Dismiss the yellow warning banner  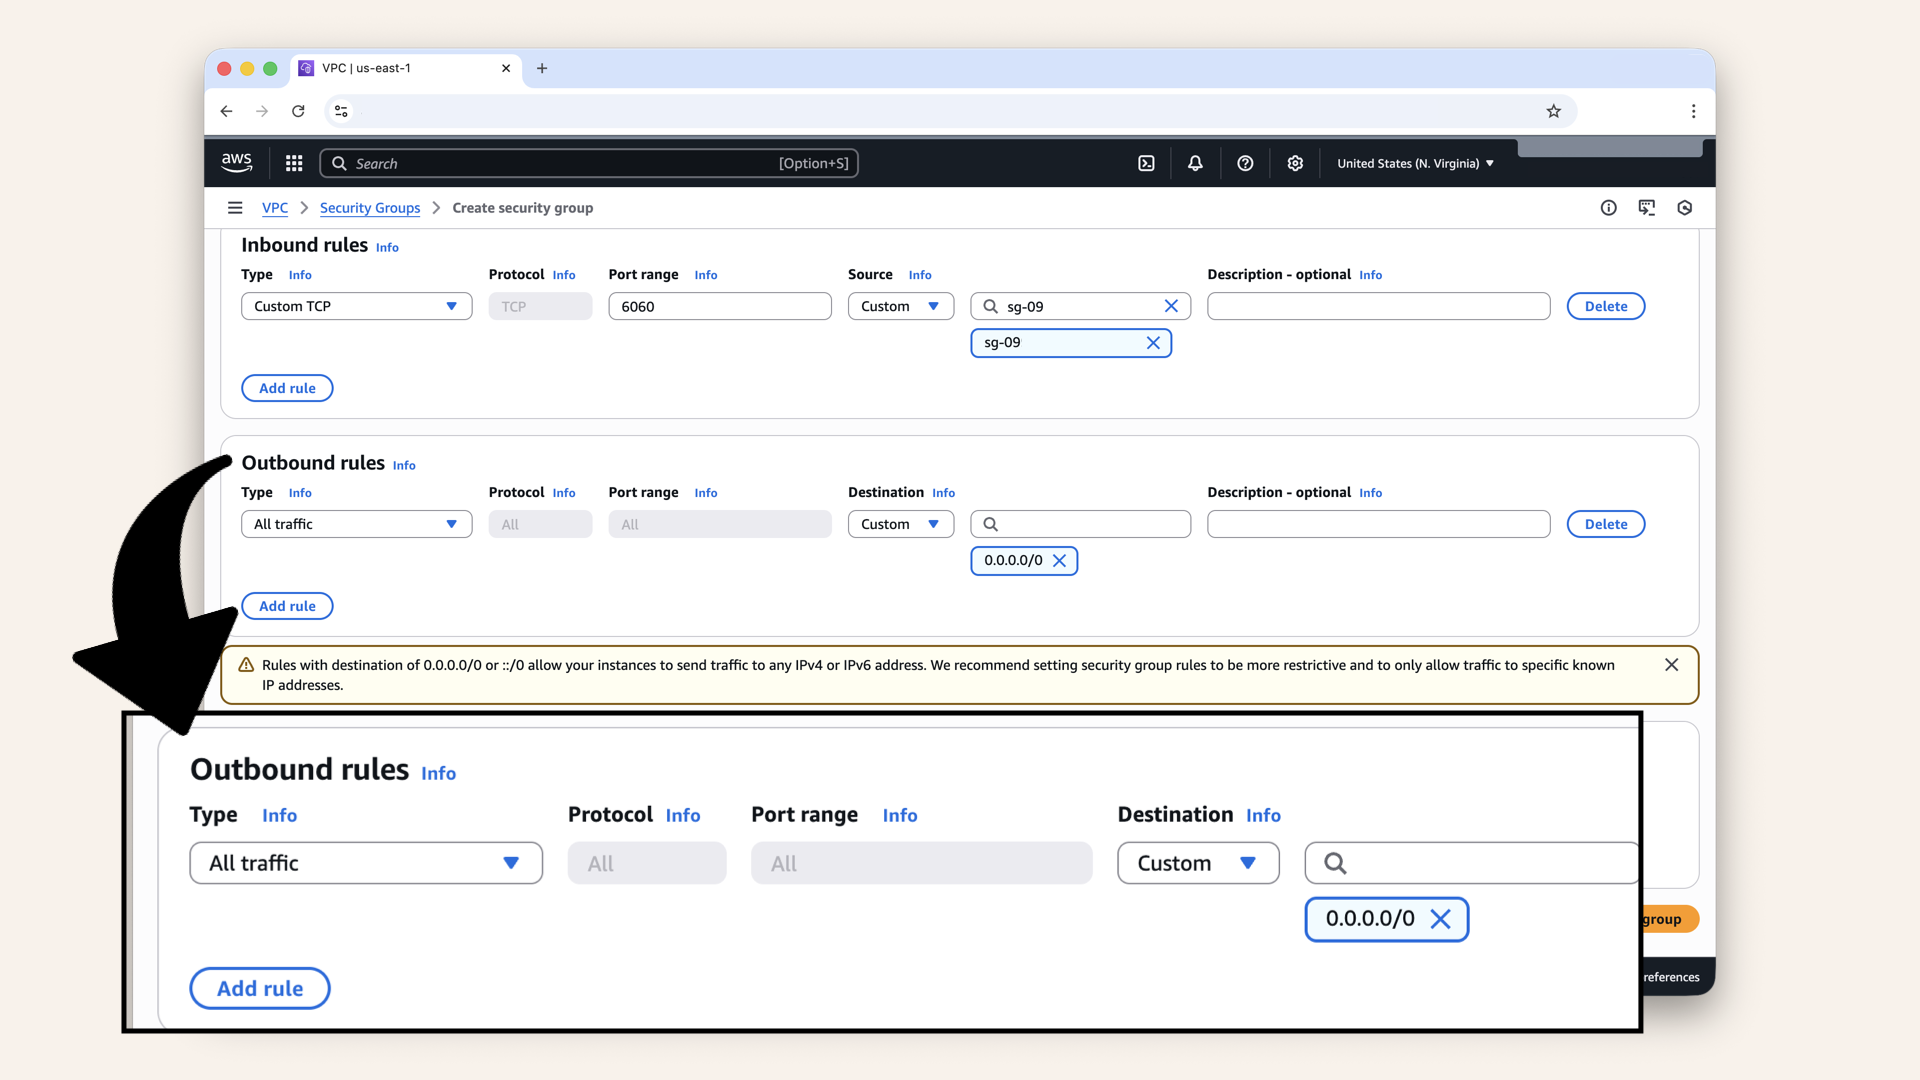[x=1671, y=665]
